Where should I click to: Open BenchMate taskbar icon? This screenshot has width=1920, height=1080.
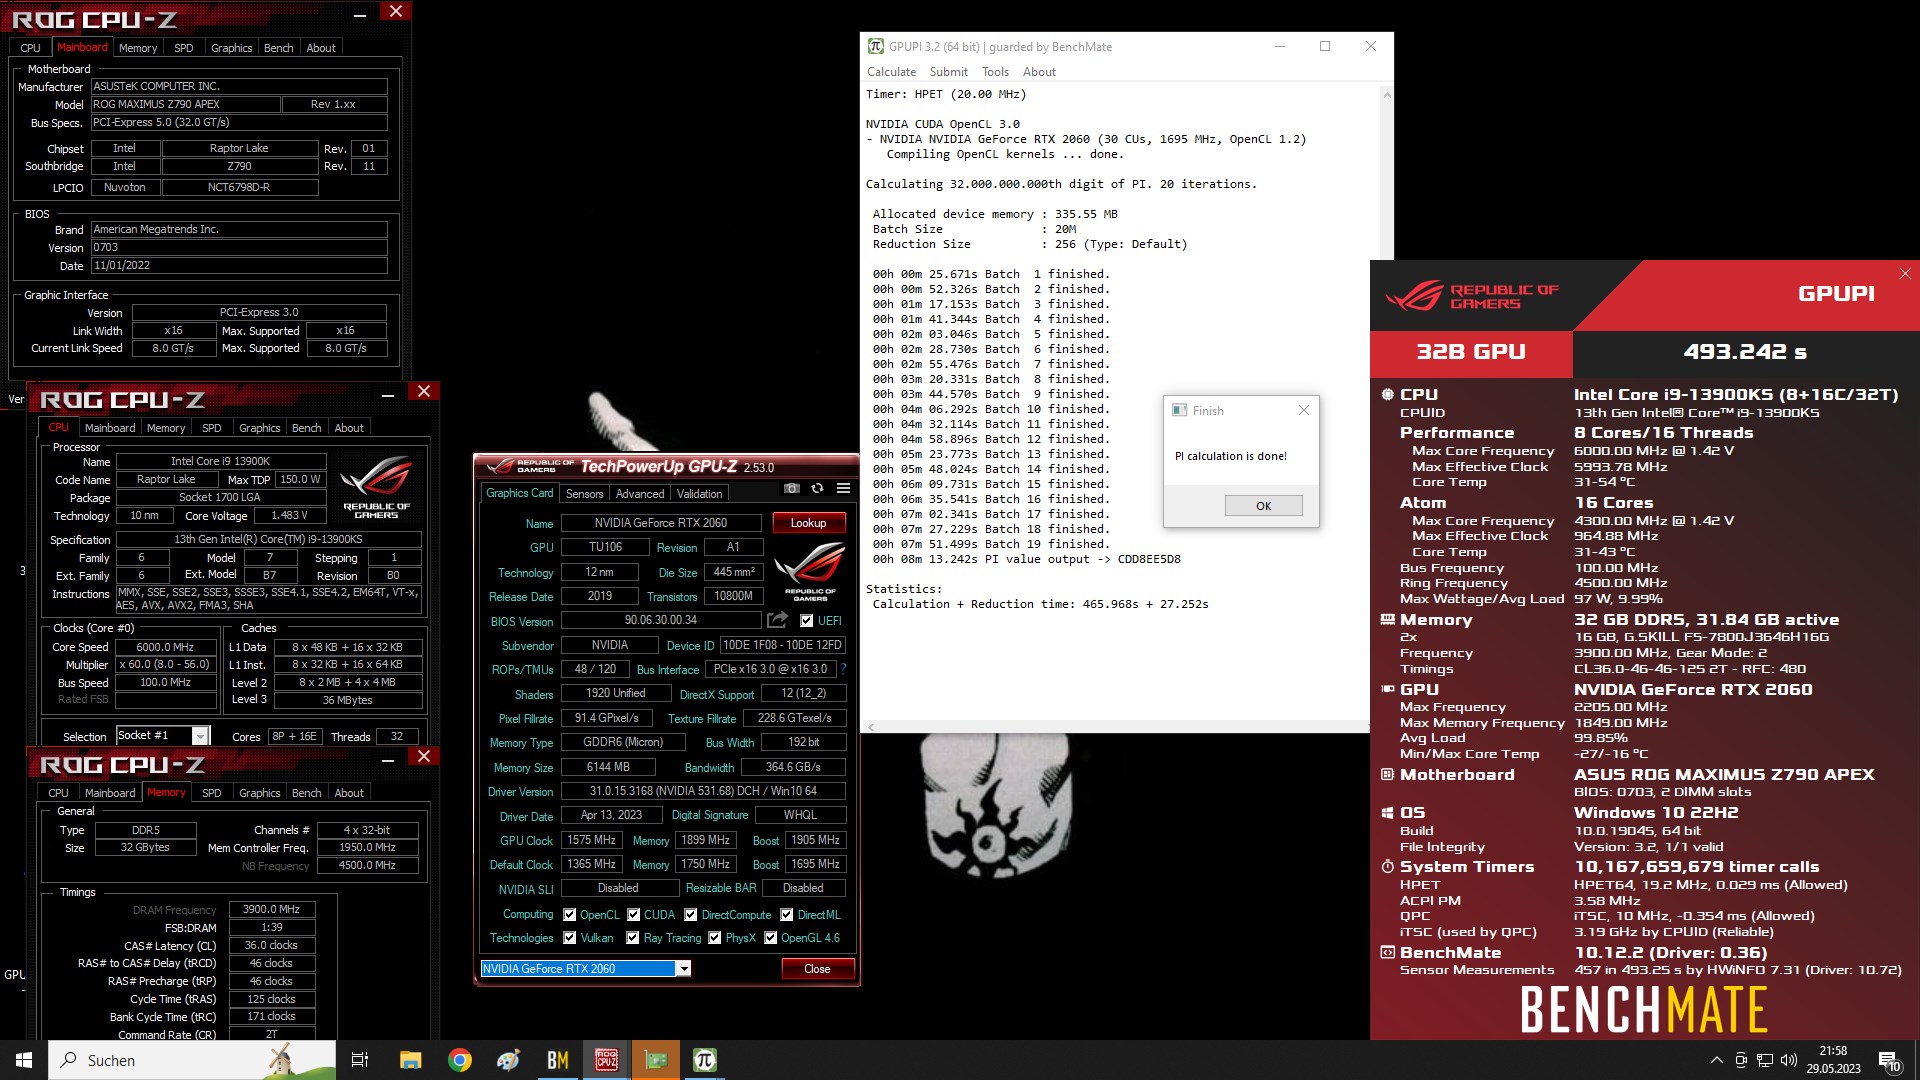[x=558, y=1060]
